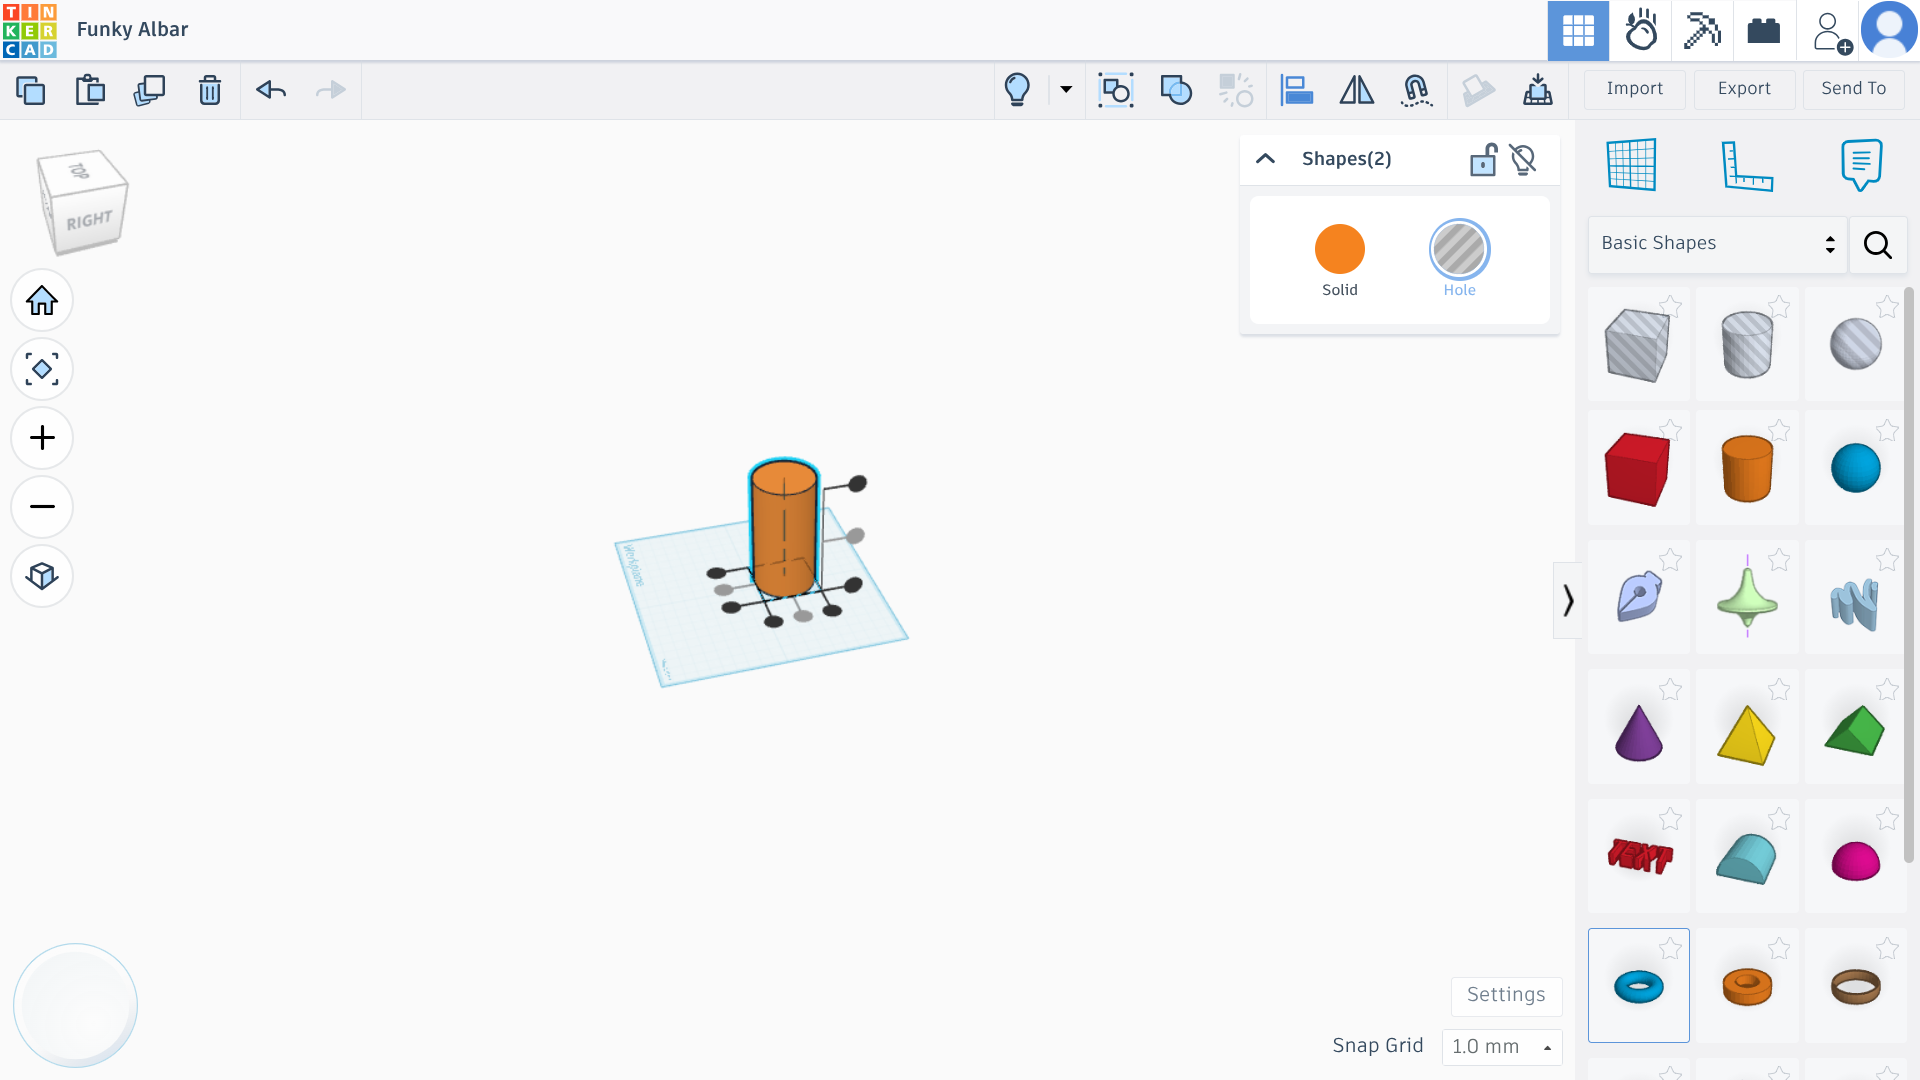Collapse the Shapes(2) inspector panel

point(1265,159)
